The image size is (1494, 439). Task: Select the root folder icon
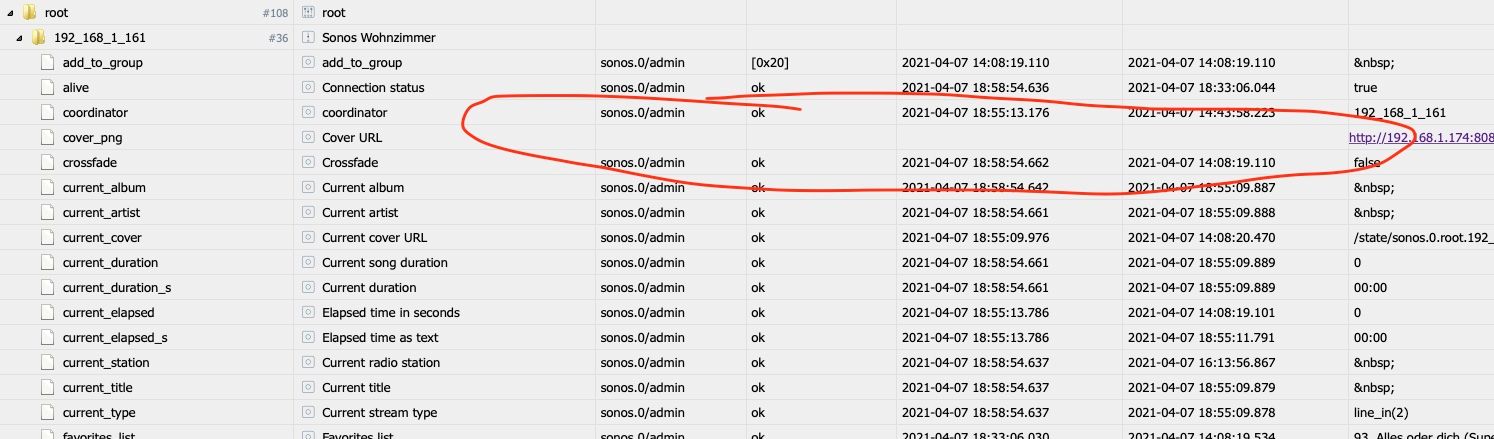pos(29,12)
